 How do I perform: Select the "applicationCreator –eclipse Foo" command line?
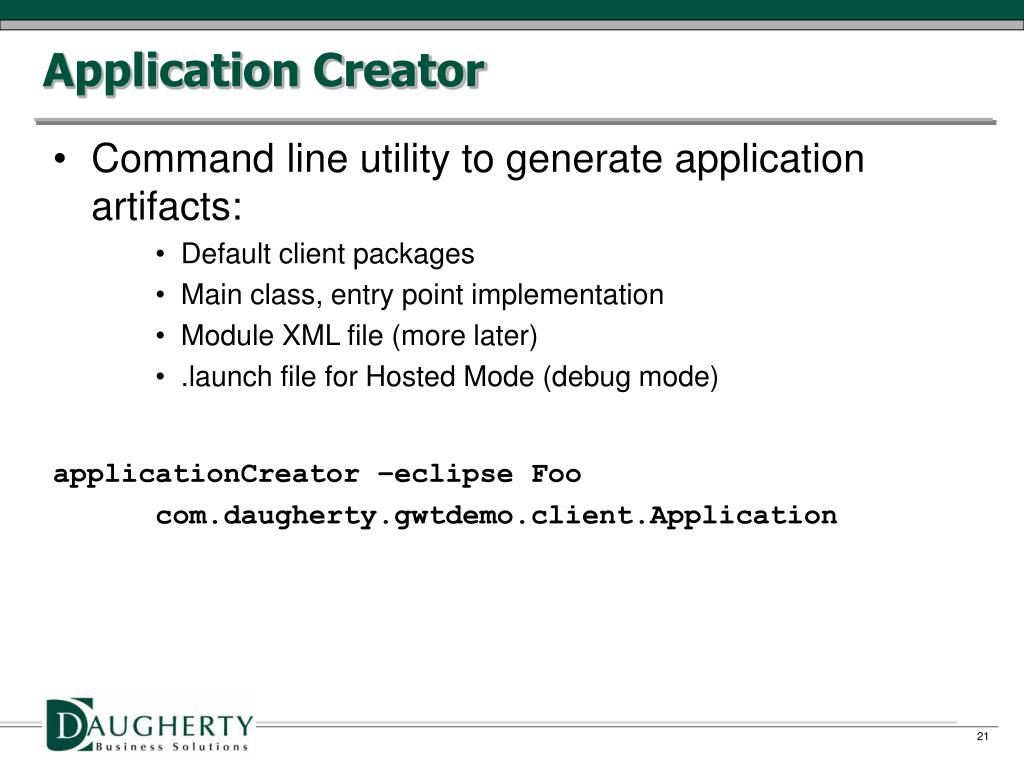tap(317, 475)
